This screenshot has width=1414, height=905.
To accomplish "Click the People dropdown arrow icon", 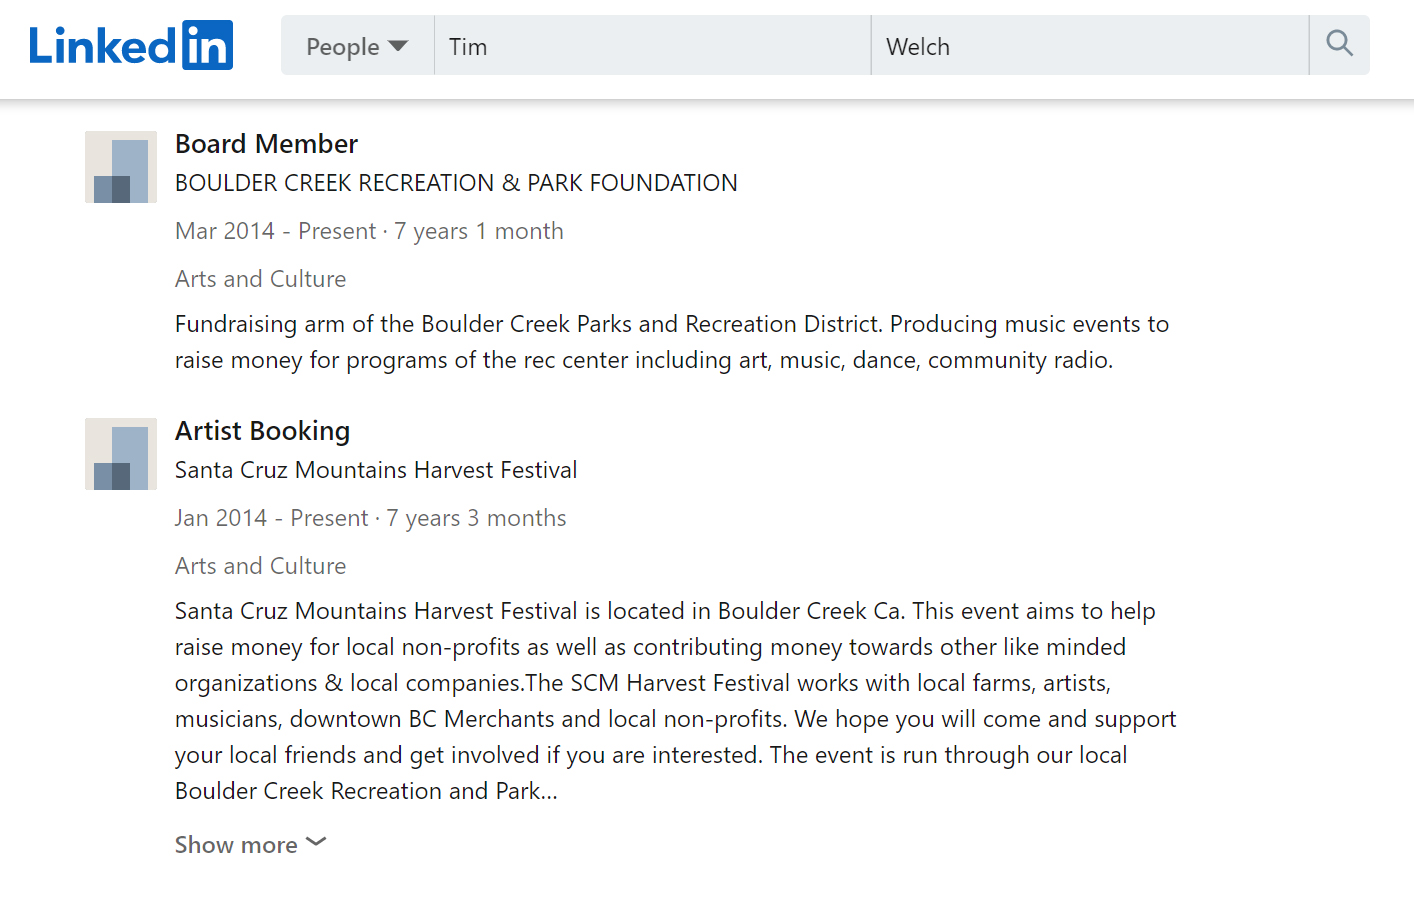I will tap(398, 46).
